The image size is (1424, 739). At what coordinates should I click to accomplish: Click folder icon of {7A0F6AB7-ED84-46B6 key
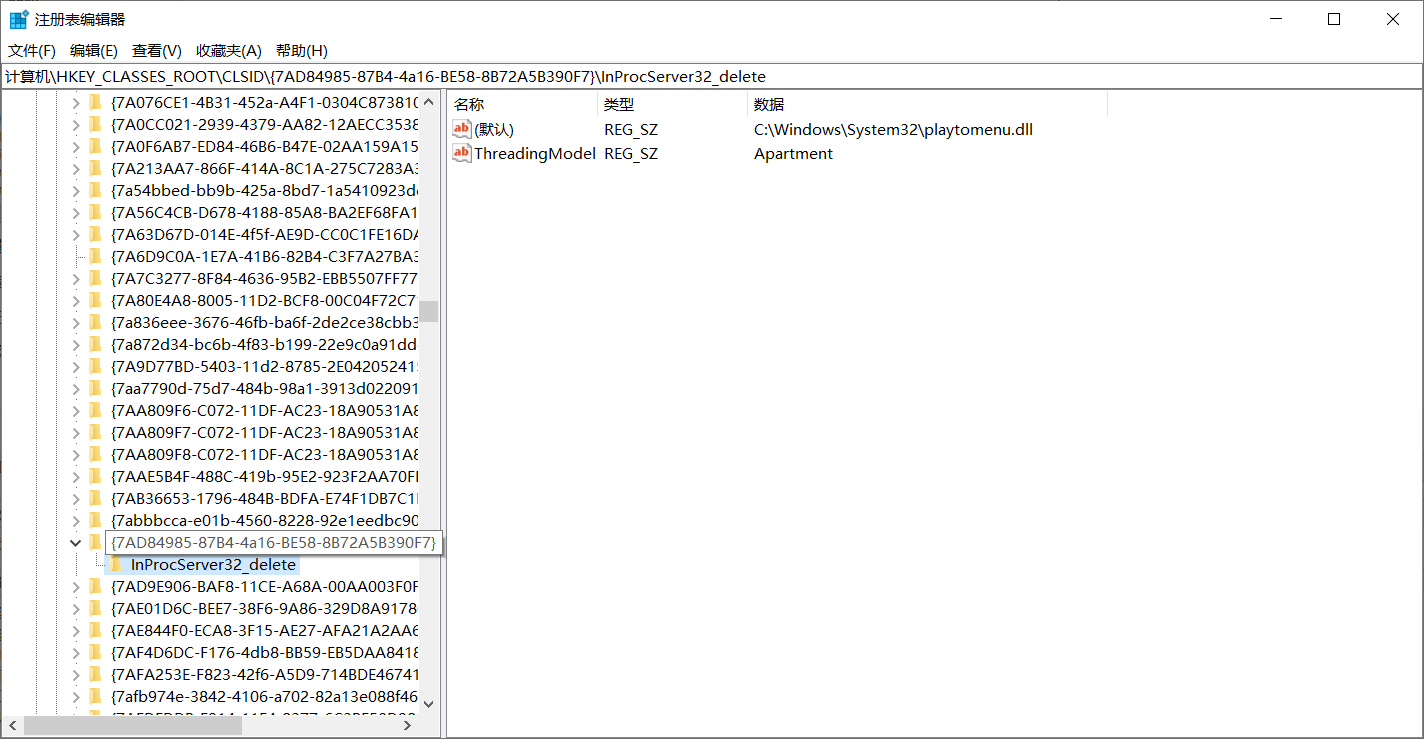[x=96, y=146]
